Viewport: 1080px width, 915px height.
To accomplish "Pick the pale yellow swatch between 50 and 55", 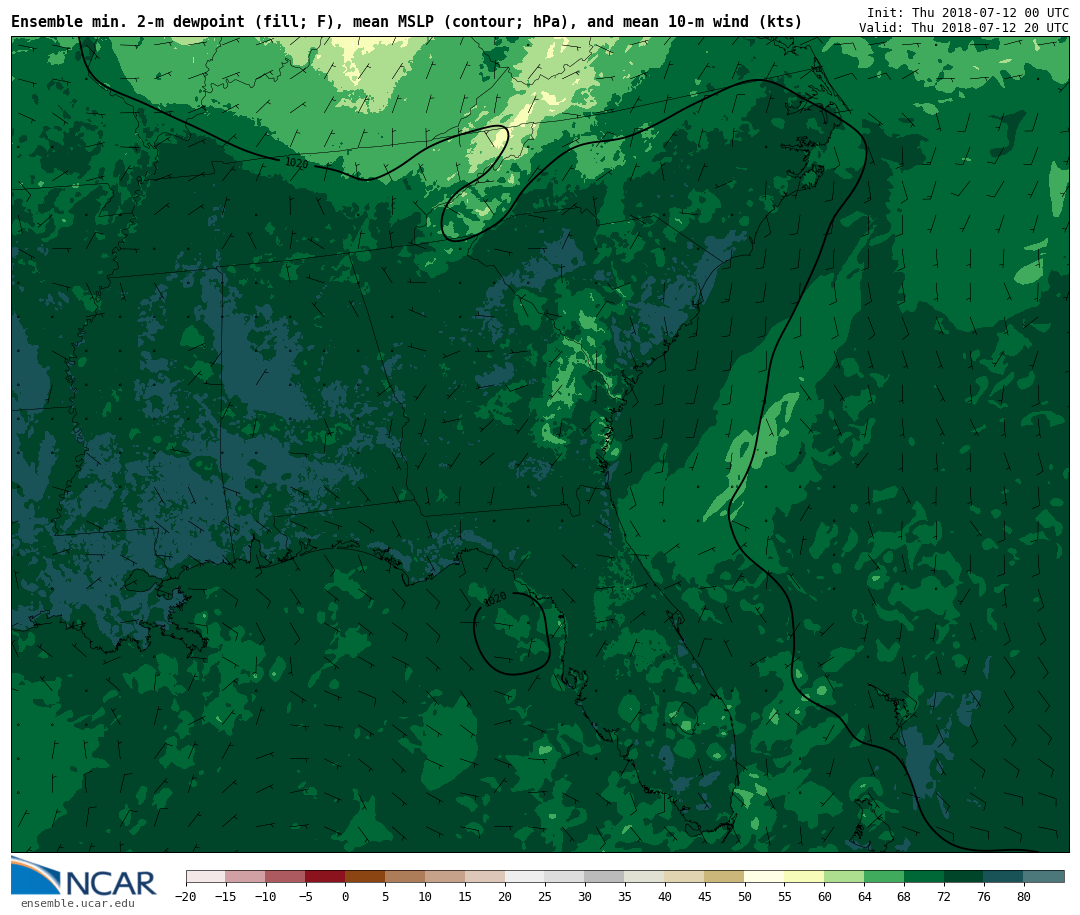I will [x=764, y=877].
